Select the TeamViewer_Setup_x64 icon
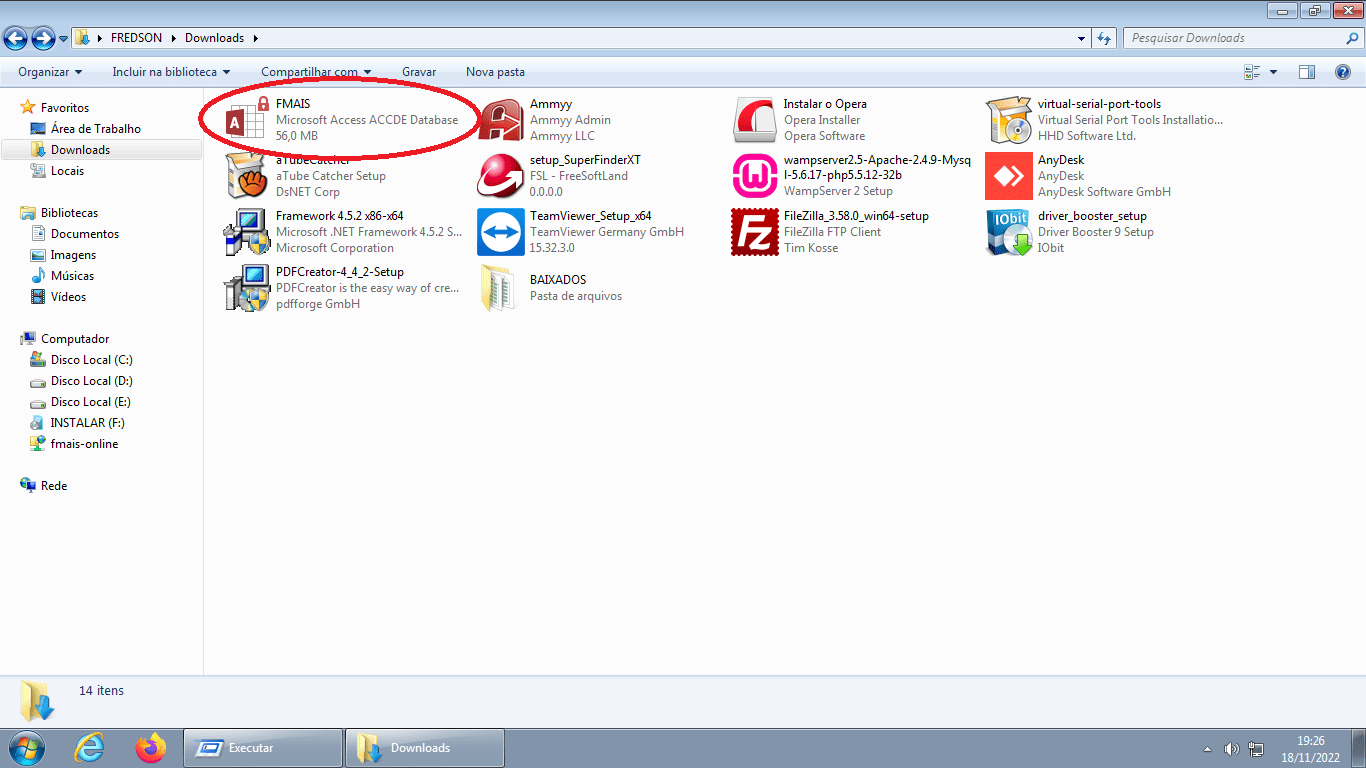Viewport: 1366px width, 768px height. click(500, 232)
